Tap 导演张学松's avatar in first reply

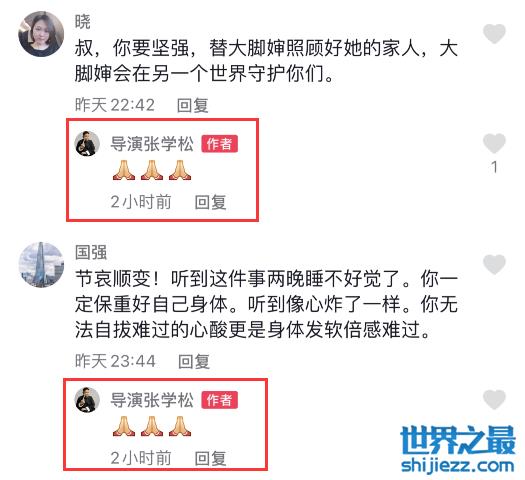click(87, 144)
